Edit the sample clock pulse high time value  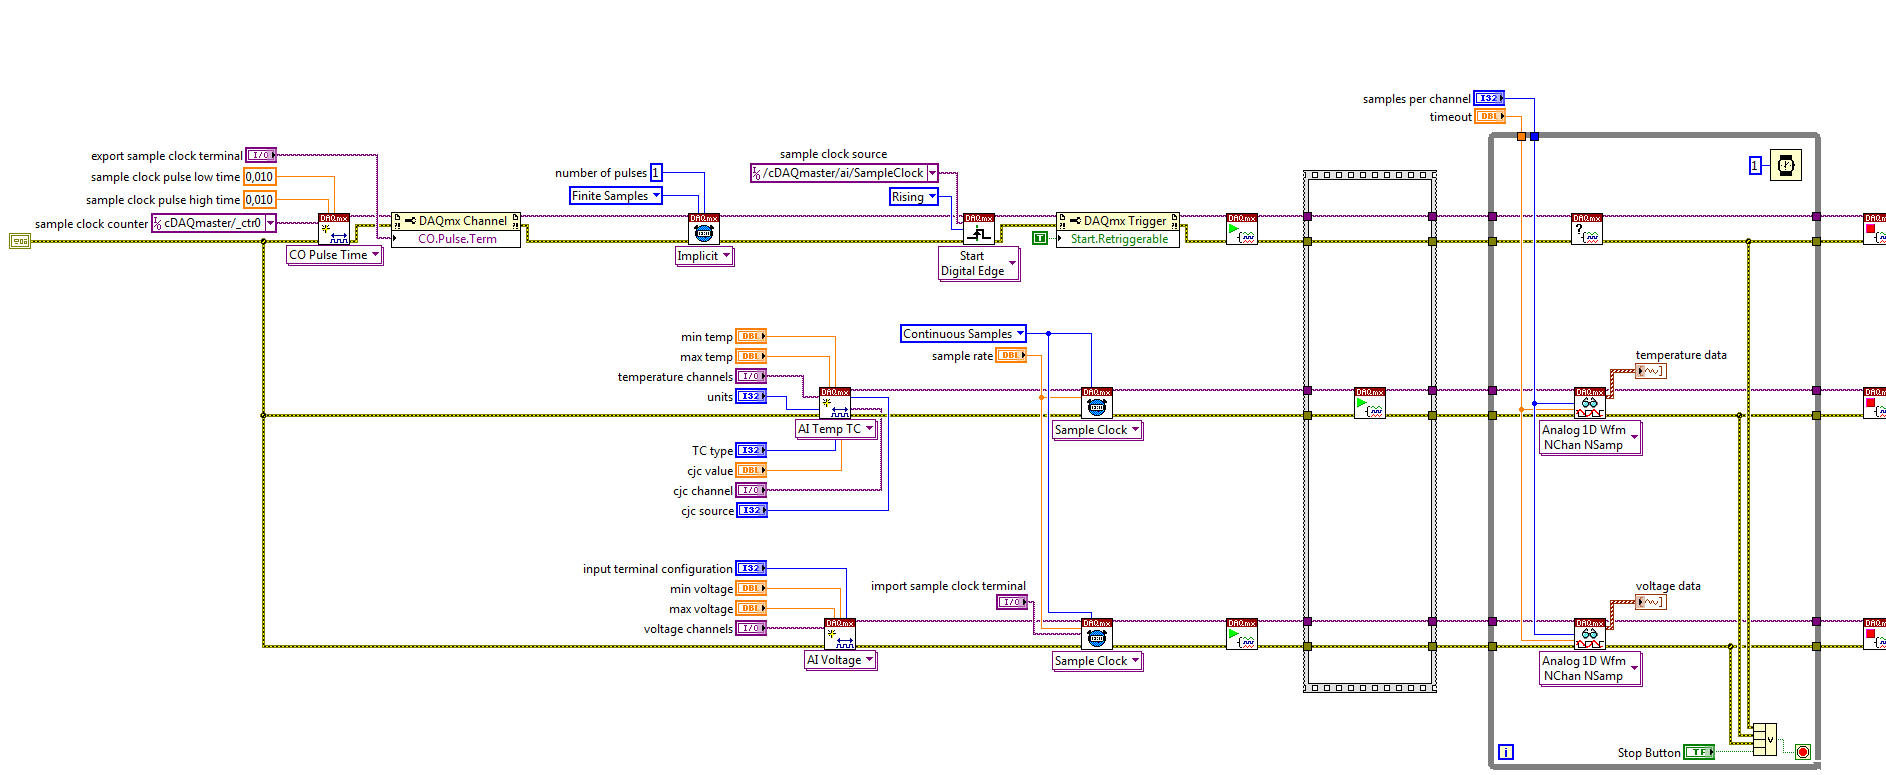point(260,200)
